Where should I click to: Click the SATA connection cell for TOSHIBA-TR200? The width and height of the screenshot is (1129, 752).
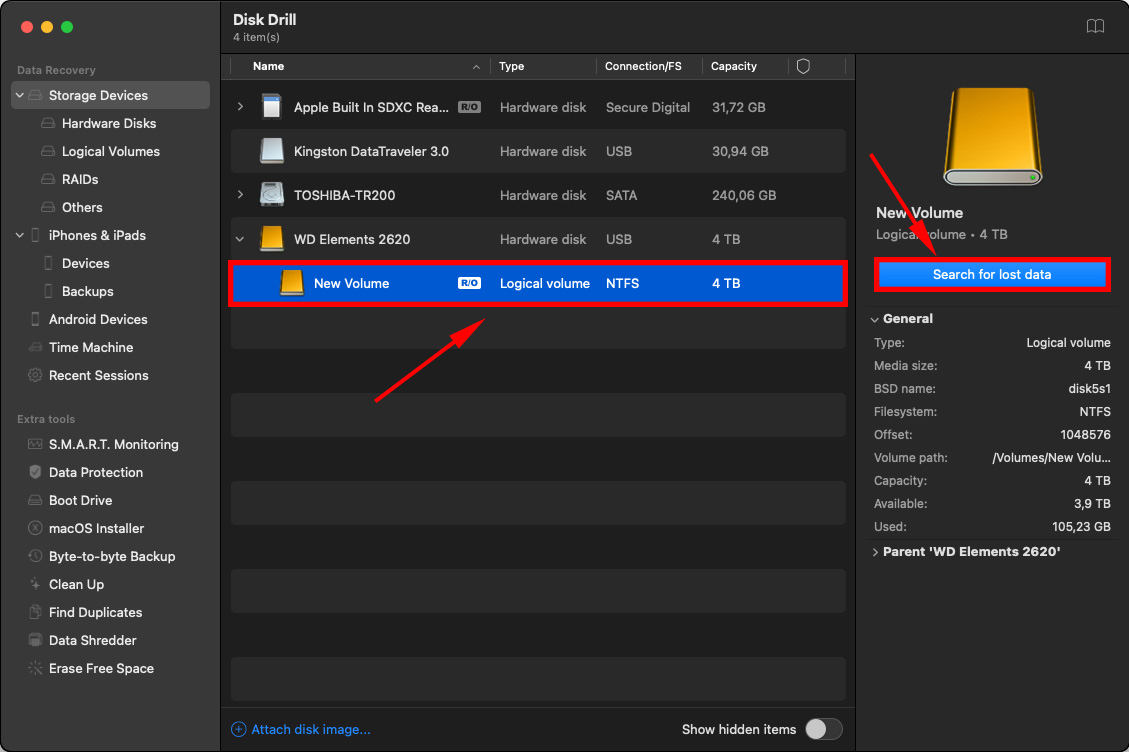(x=621, y=195)
